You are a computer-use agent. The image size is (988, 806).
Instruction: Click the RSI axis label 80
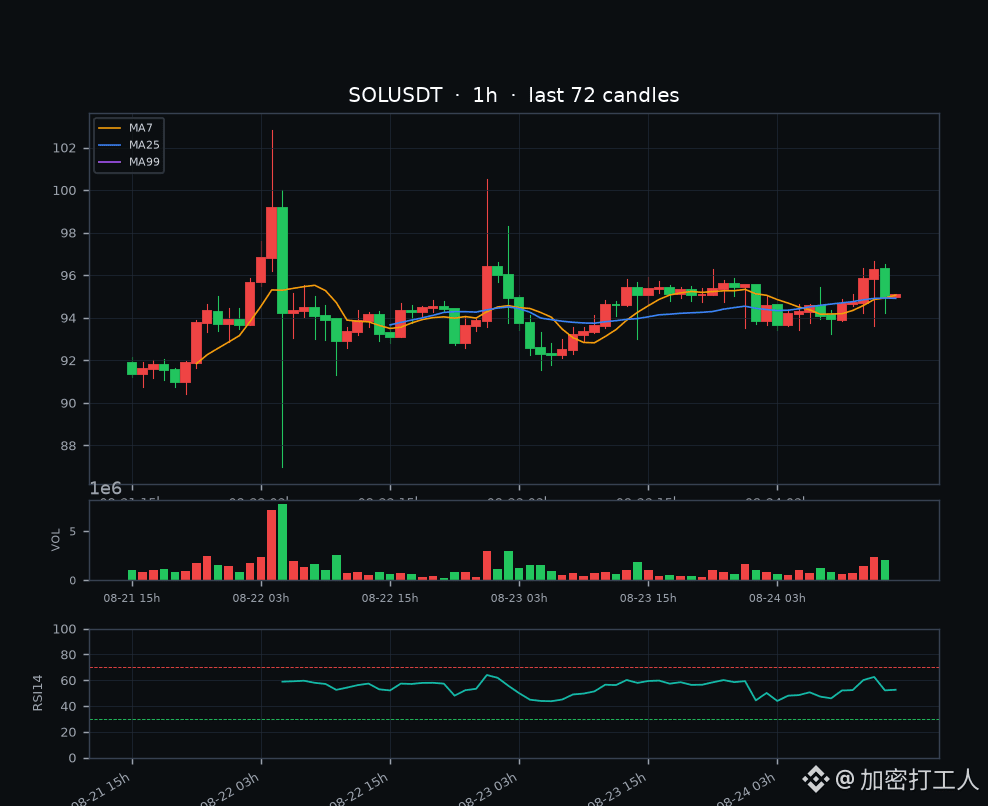[x=68, y=655]
